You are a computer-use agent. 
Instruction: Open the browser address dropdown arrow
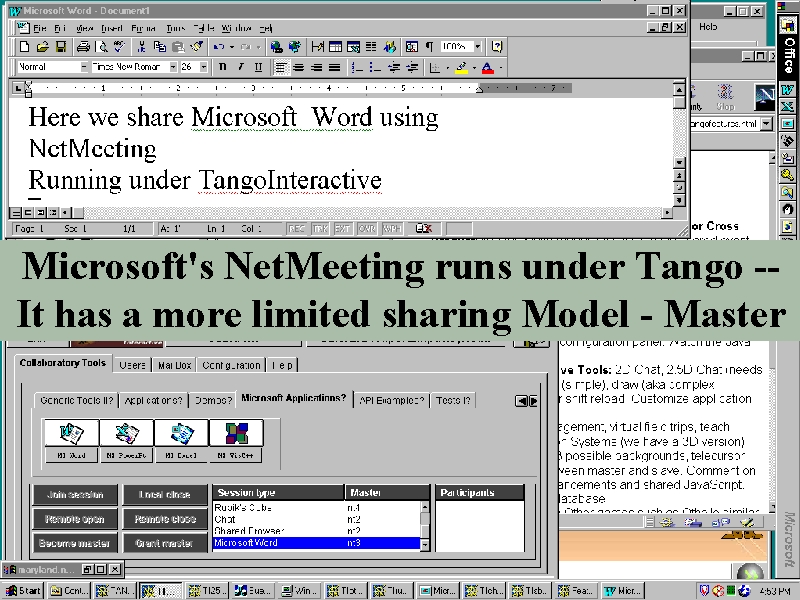coord(766,123)
